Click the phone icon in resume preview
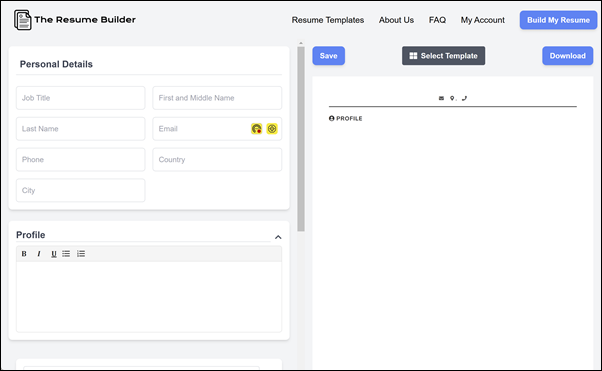The height and width of the screenshot is (371, 602). click(464, 98)
